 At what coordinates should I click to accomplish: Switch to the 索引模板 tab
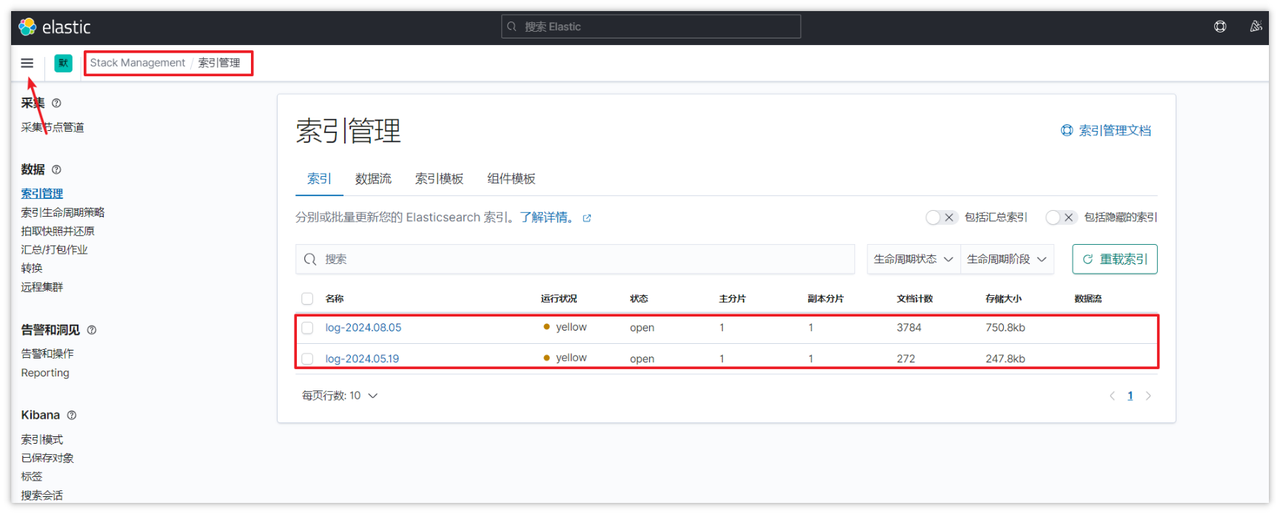click(439, 179)
